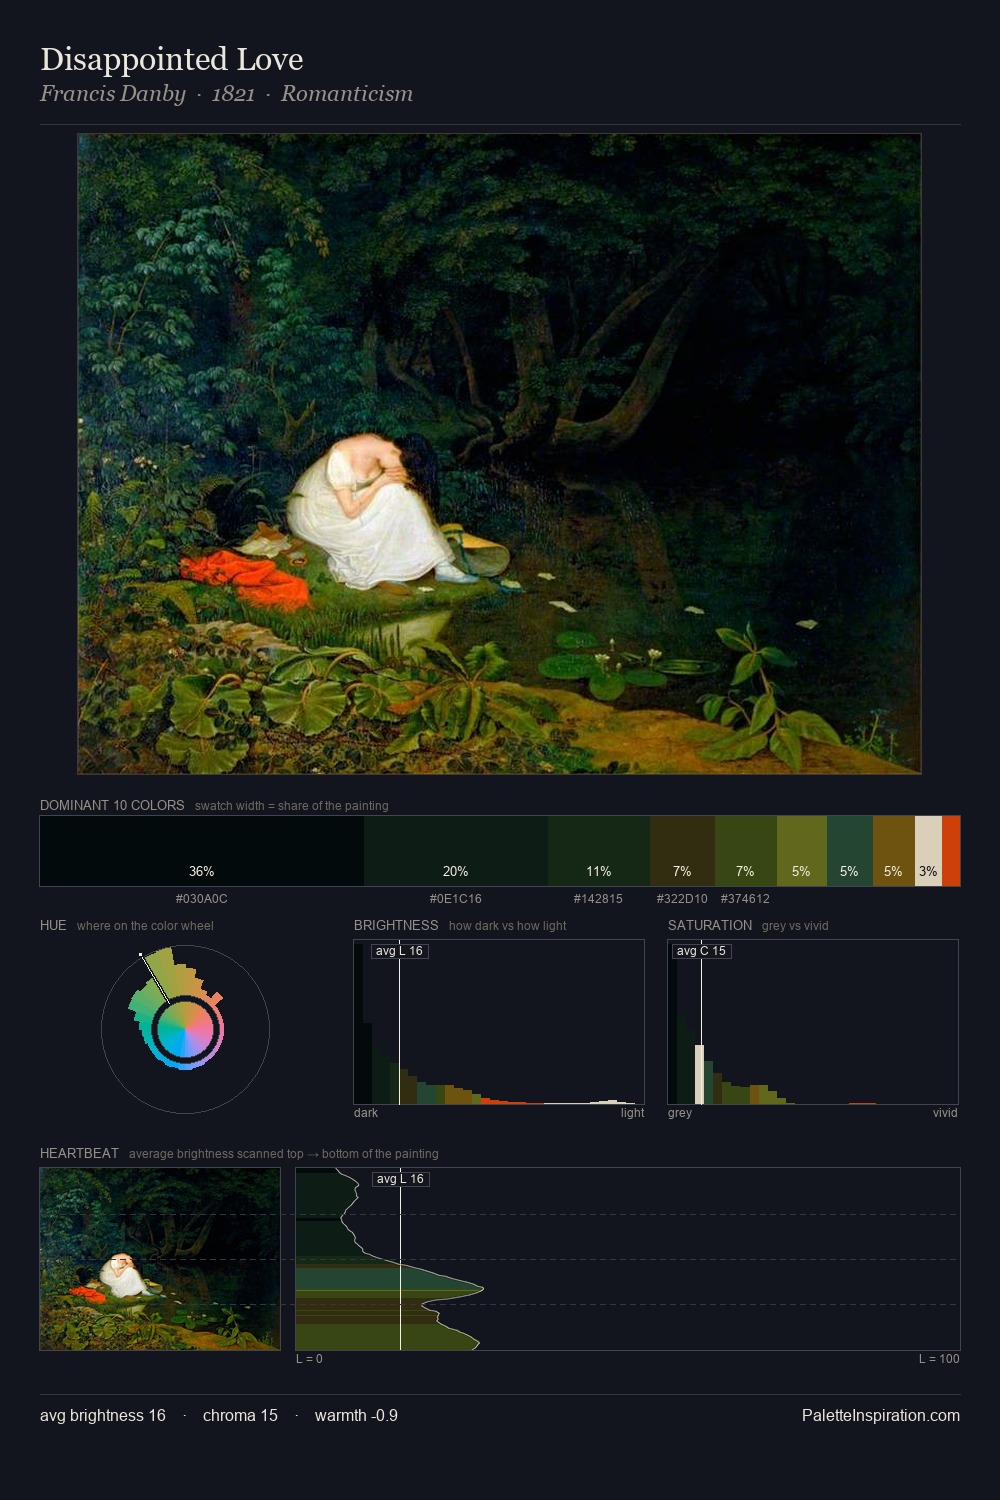Click the 'avg L 16' brightness label
Viewport: 1000px width, 1500px height.
point(400,951)
